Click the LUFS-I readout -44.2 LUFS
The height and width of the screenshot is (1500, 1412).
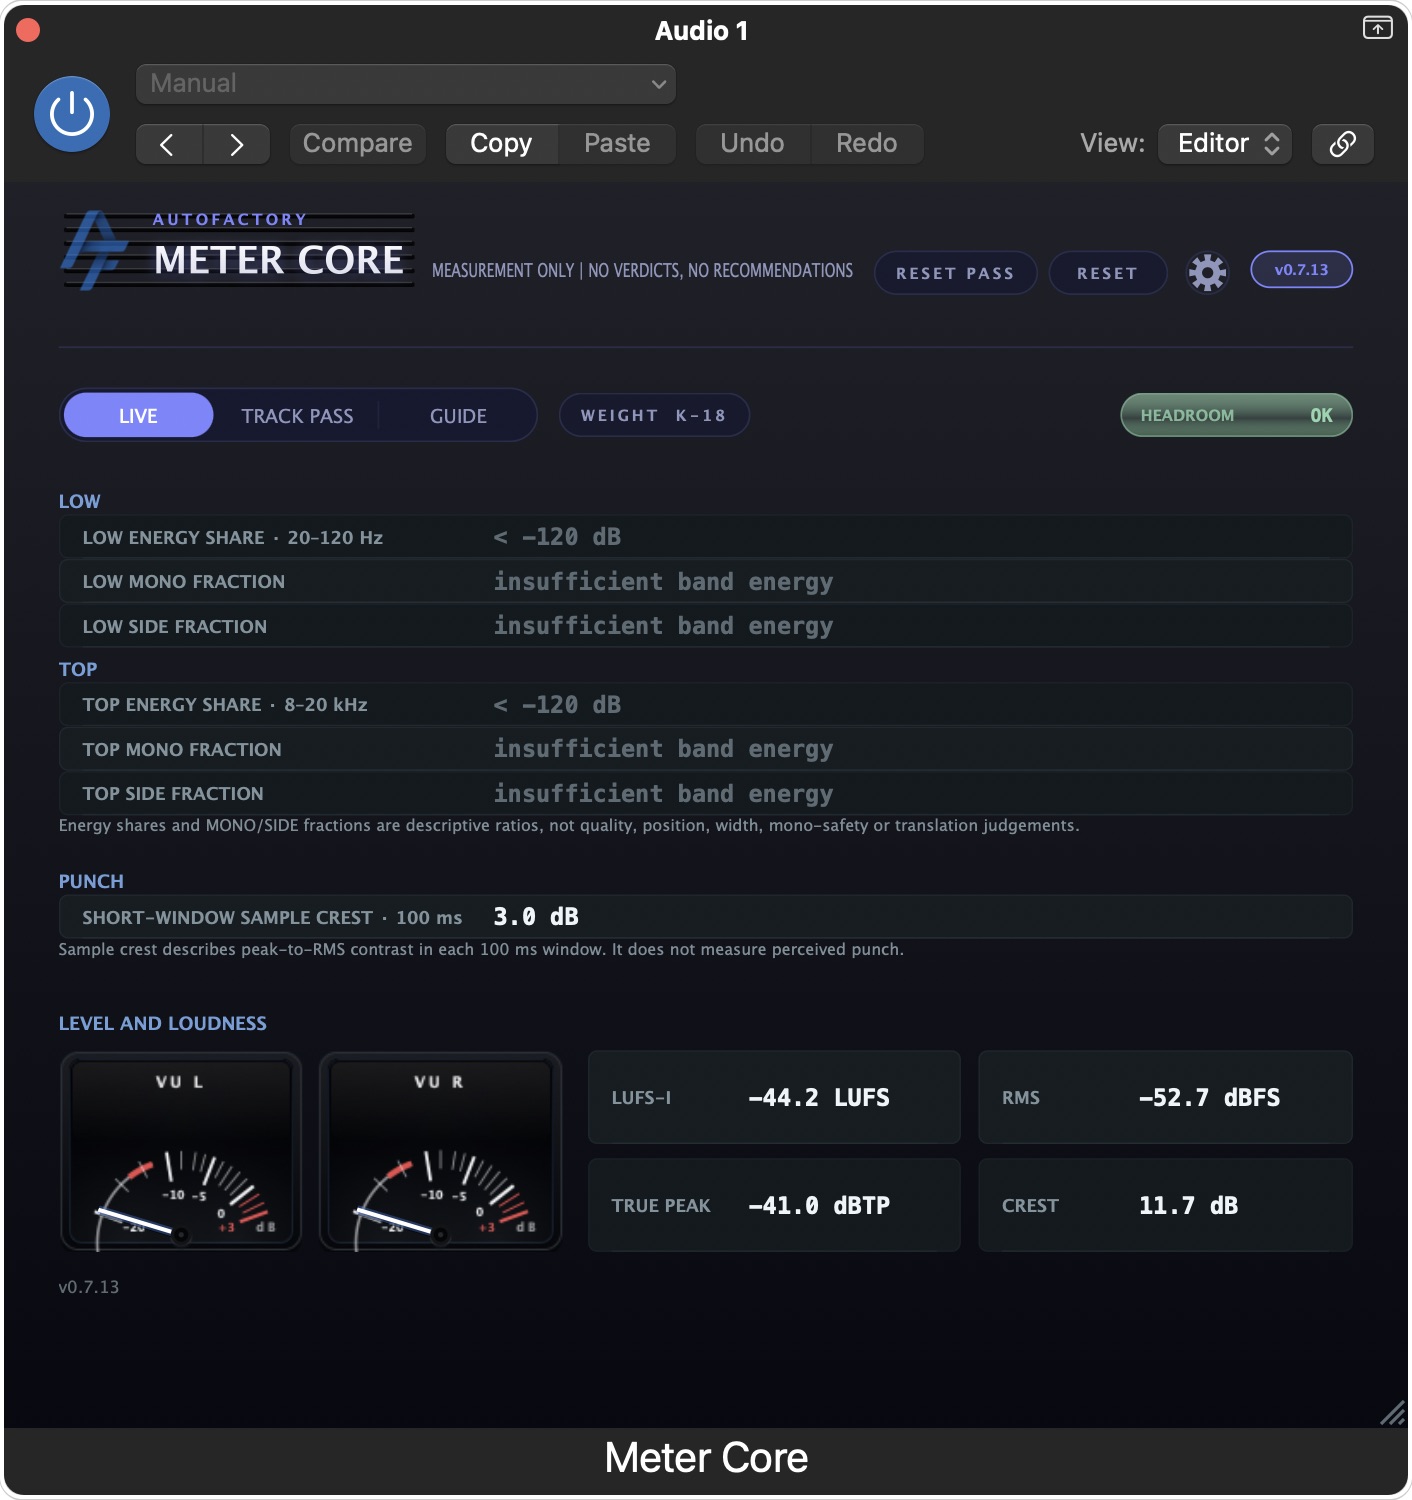(774, 1097)
